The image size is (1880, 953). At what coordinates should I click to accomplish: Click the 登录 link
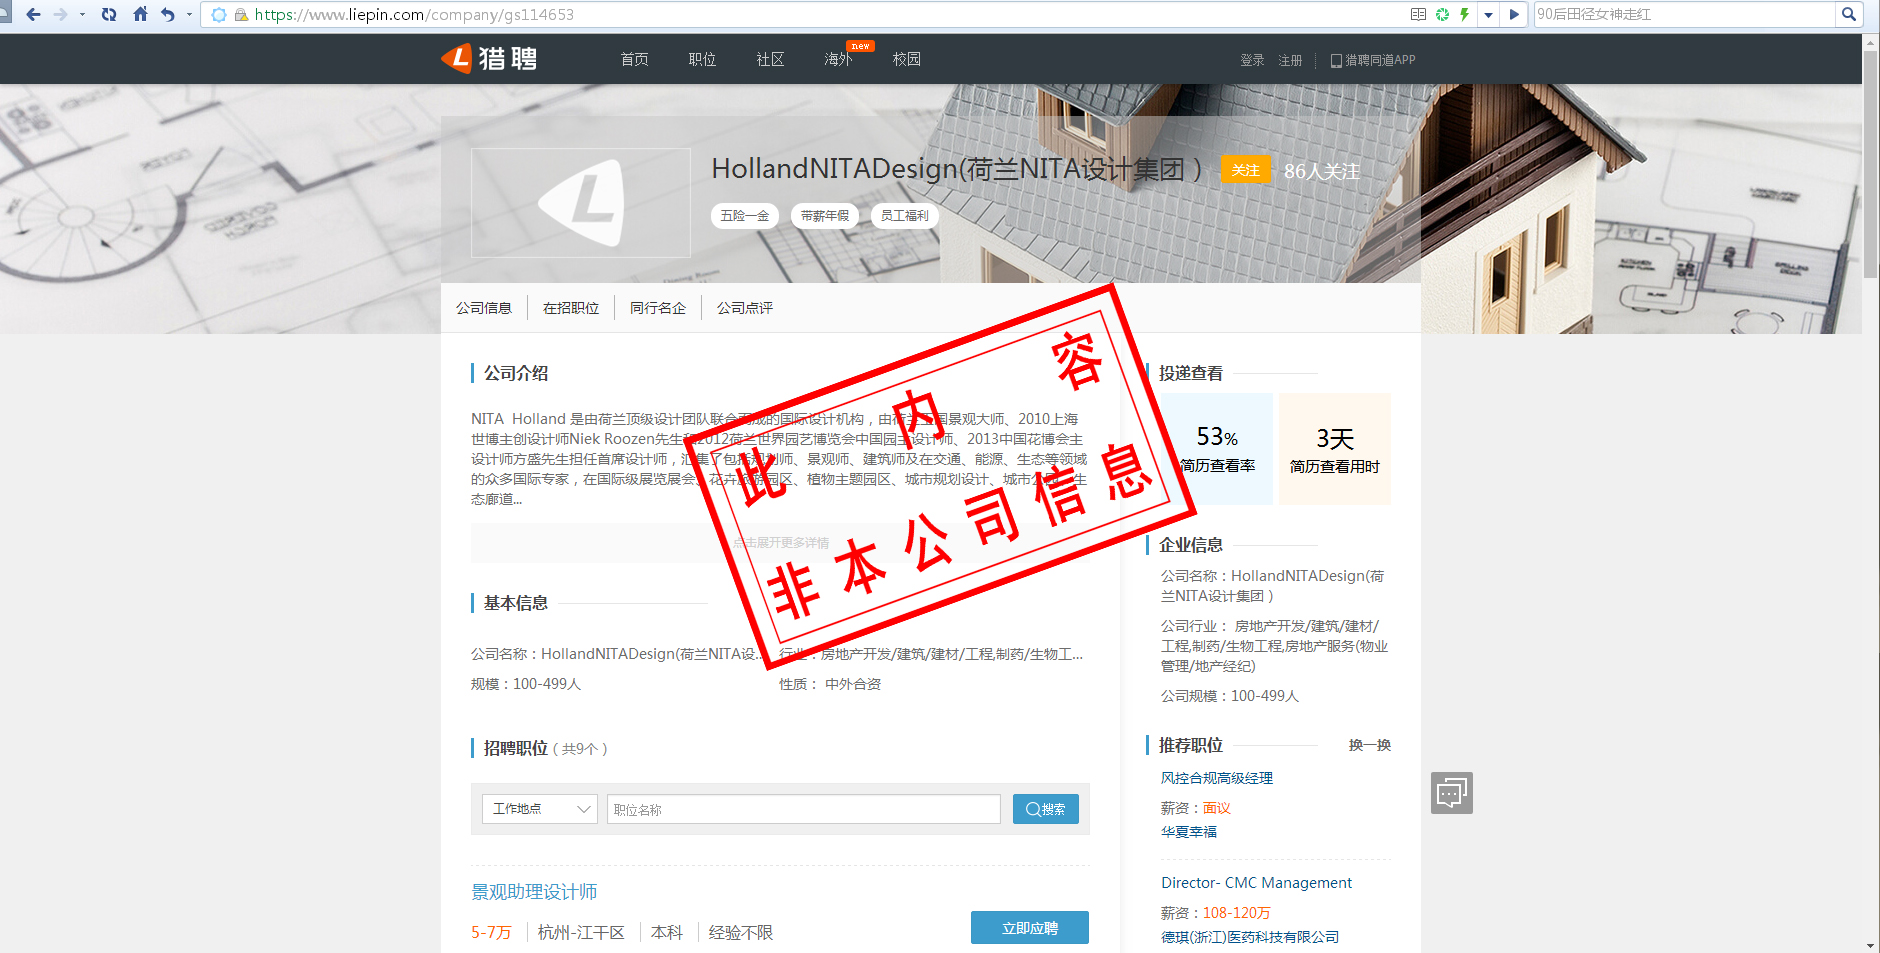[x=1252, y=60]
